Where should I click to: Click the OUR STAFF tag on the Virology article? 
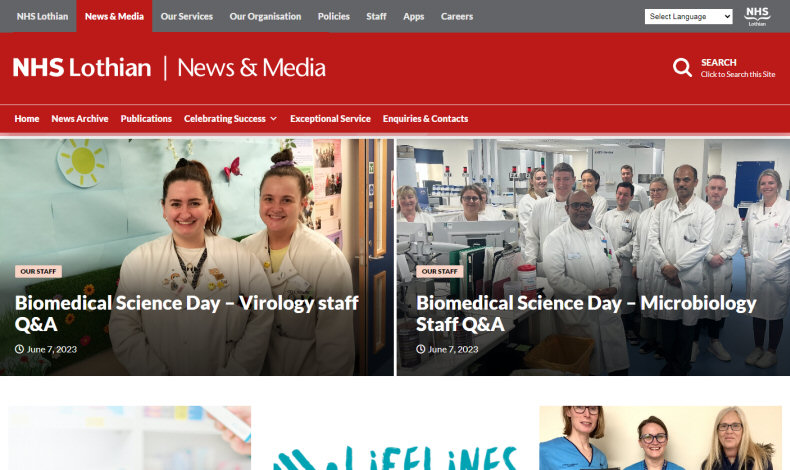click(38, 272)
